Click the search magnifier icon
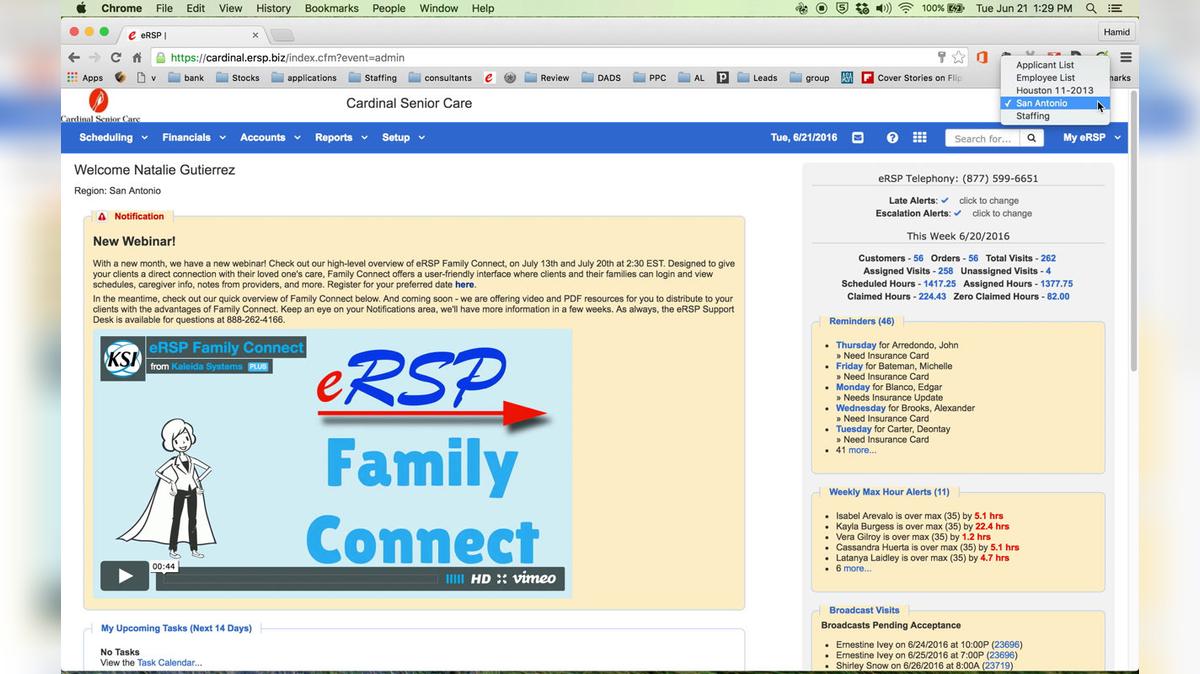Viewport: 1200px width, 674px height. [1031, 137]
